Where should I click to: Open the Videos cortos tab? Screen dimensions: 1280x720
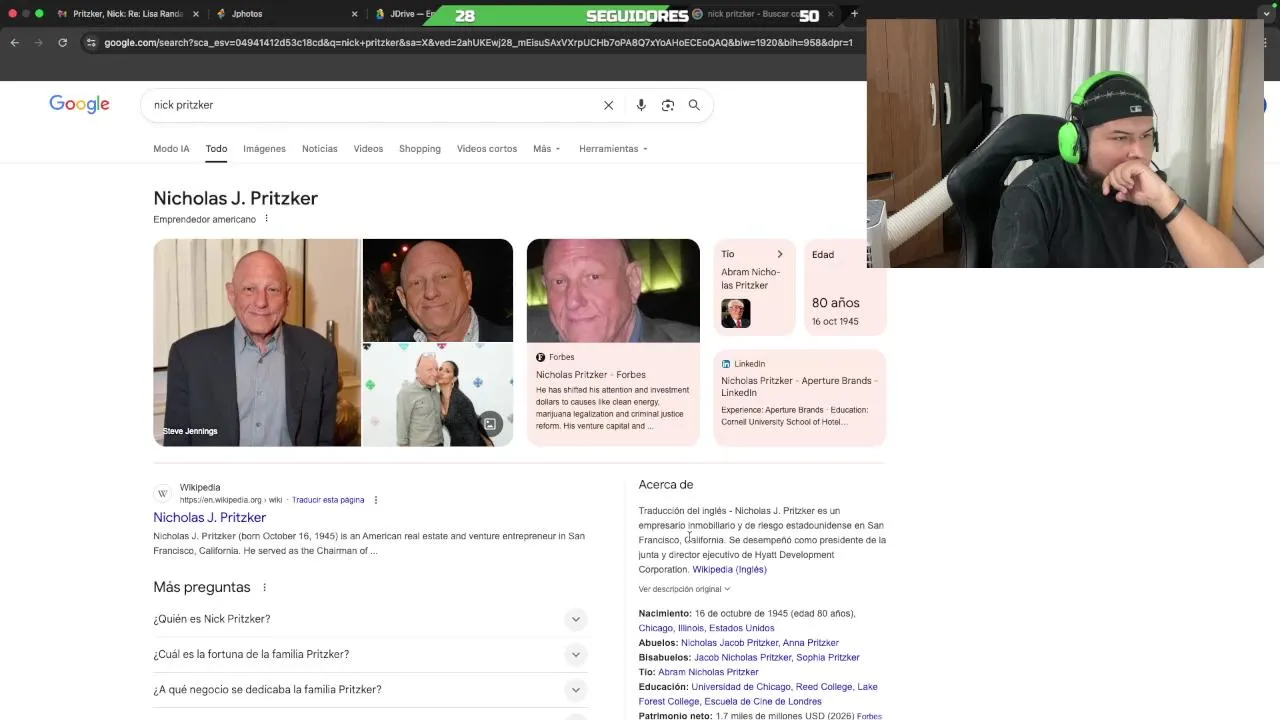pyautogui.click(x=487, y=149)
